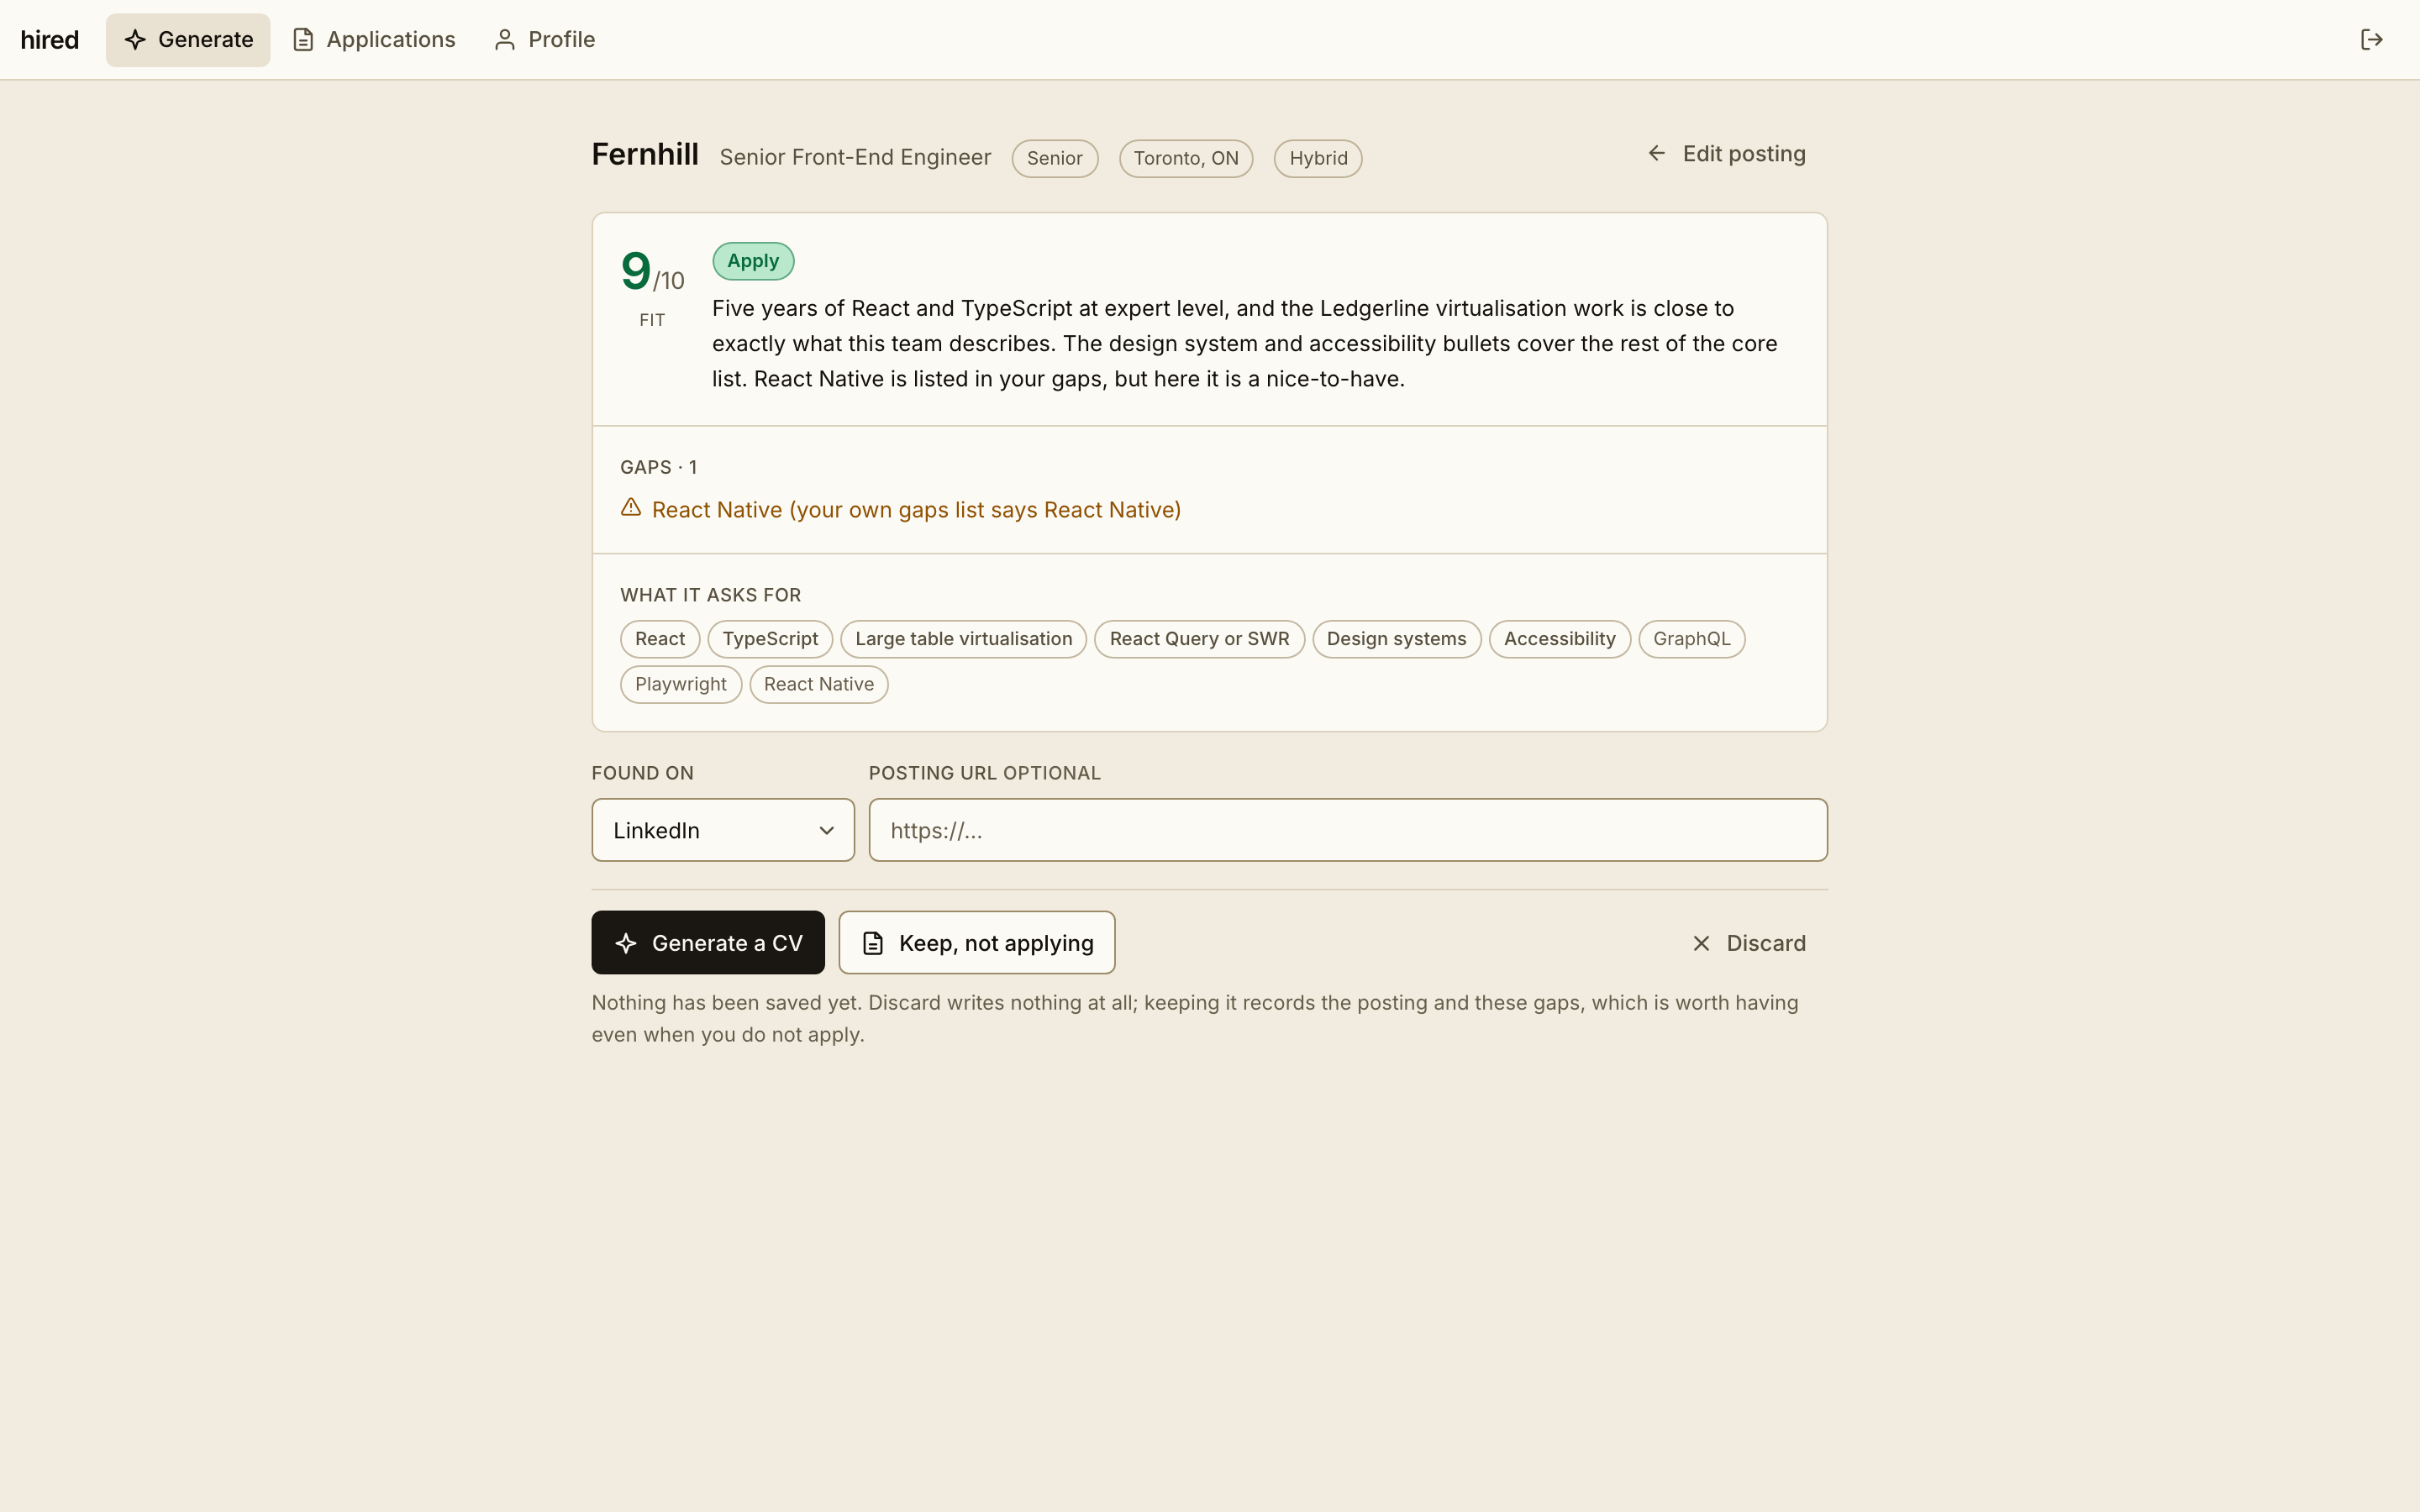Click the hired logo
Viewport: 2420px width, 1512px height.
click(x=50, y=40)
